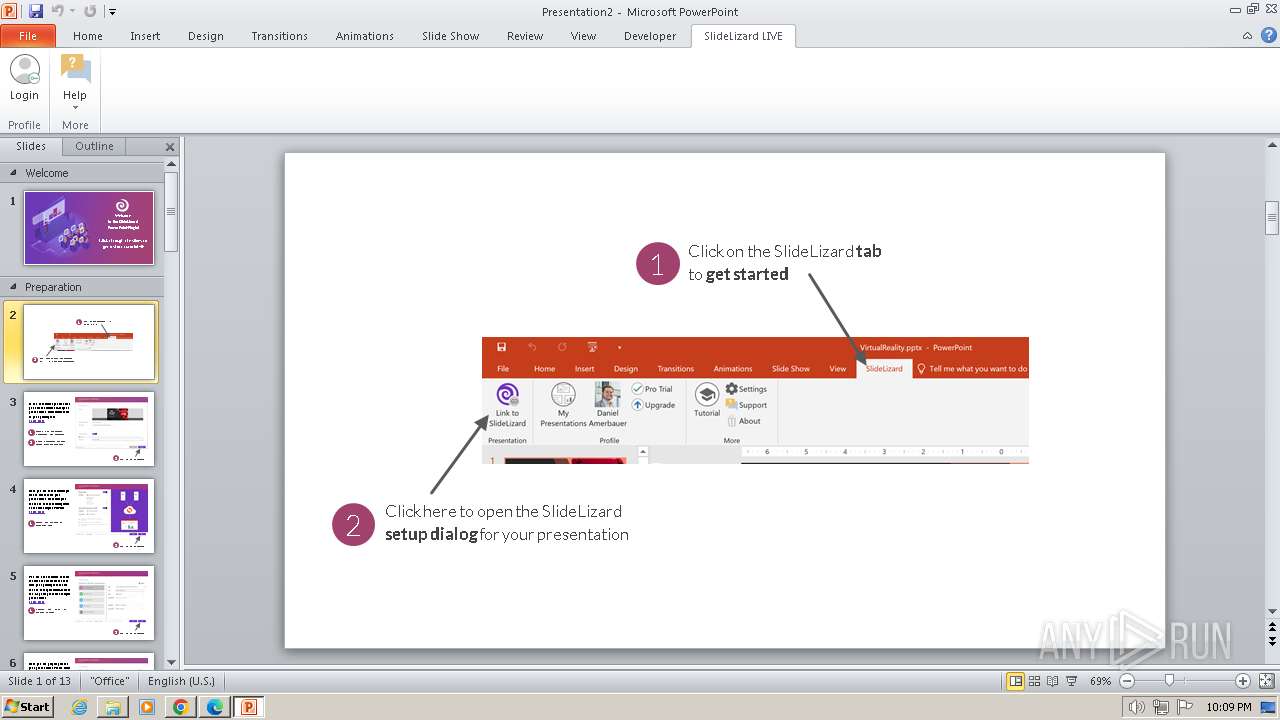Image resolution: width=1280 pixels, height=720 pixels.
Task: Fit slide to current window icon
Action: pos(1266,681)
